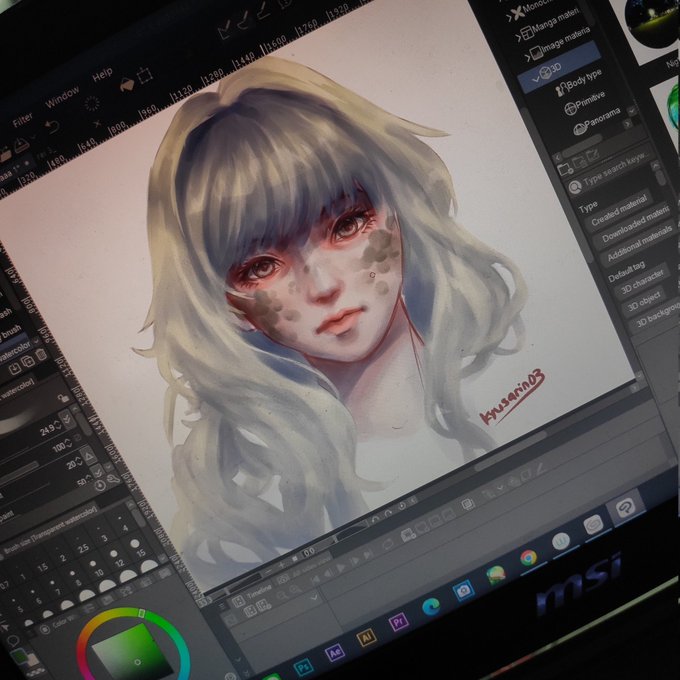Filter by Created material tag
680x680 pixels.
pyautogui.click(x=619, y=210)
